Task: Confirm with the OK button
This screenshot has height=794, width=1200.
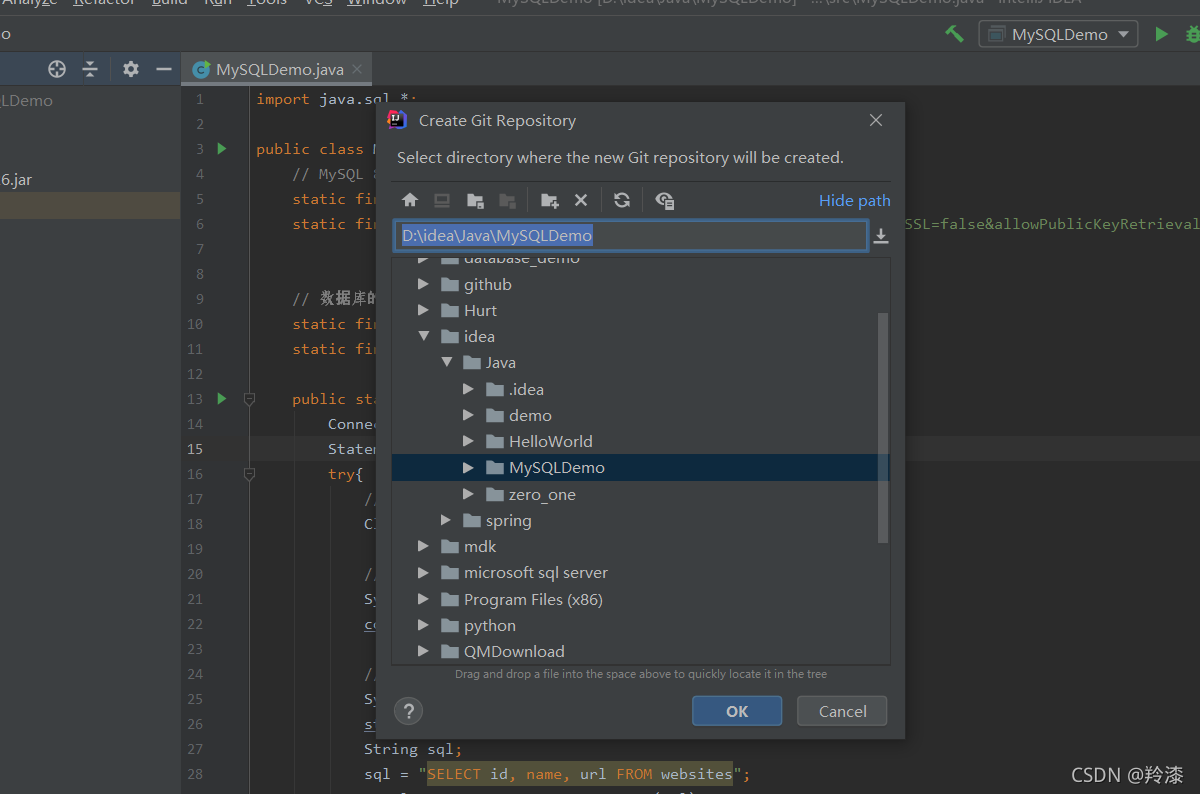Action: click(x=737, y=711)
